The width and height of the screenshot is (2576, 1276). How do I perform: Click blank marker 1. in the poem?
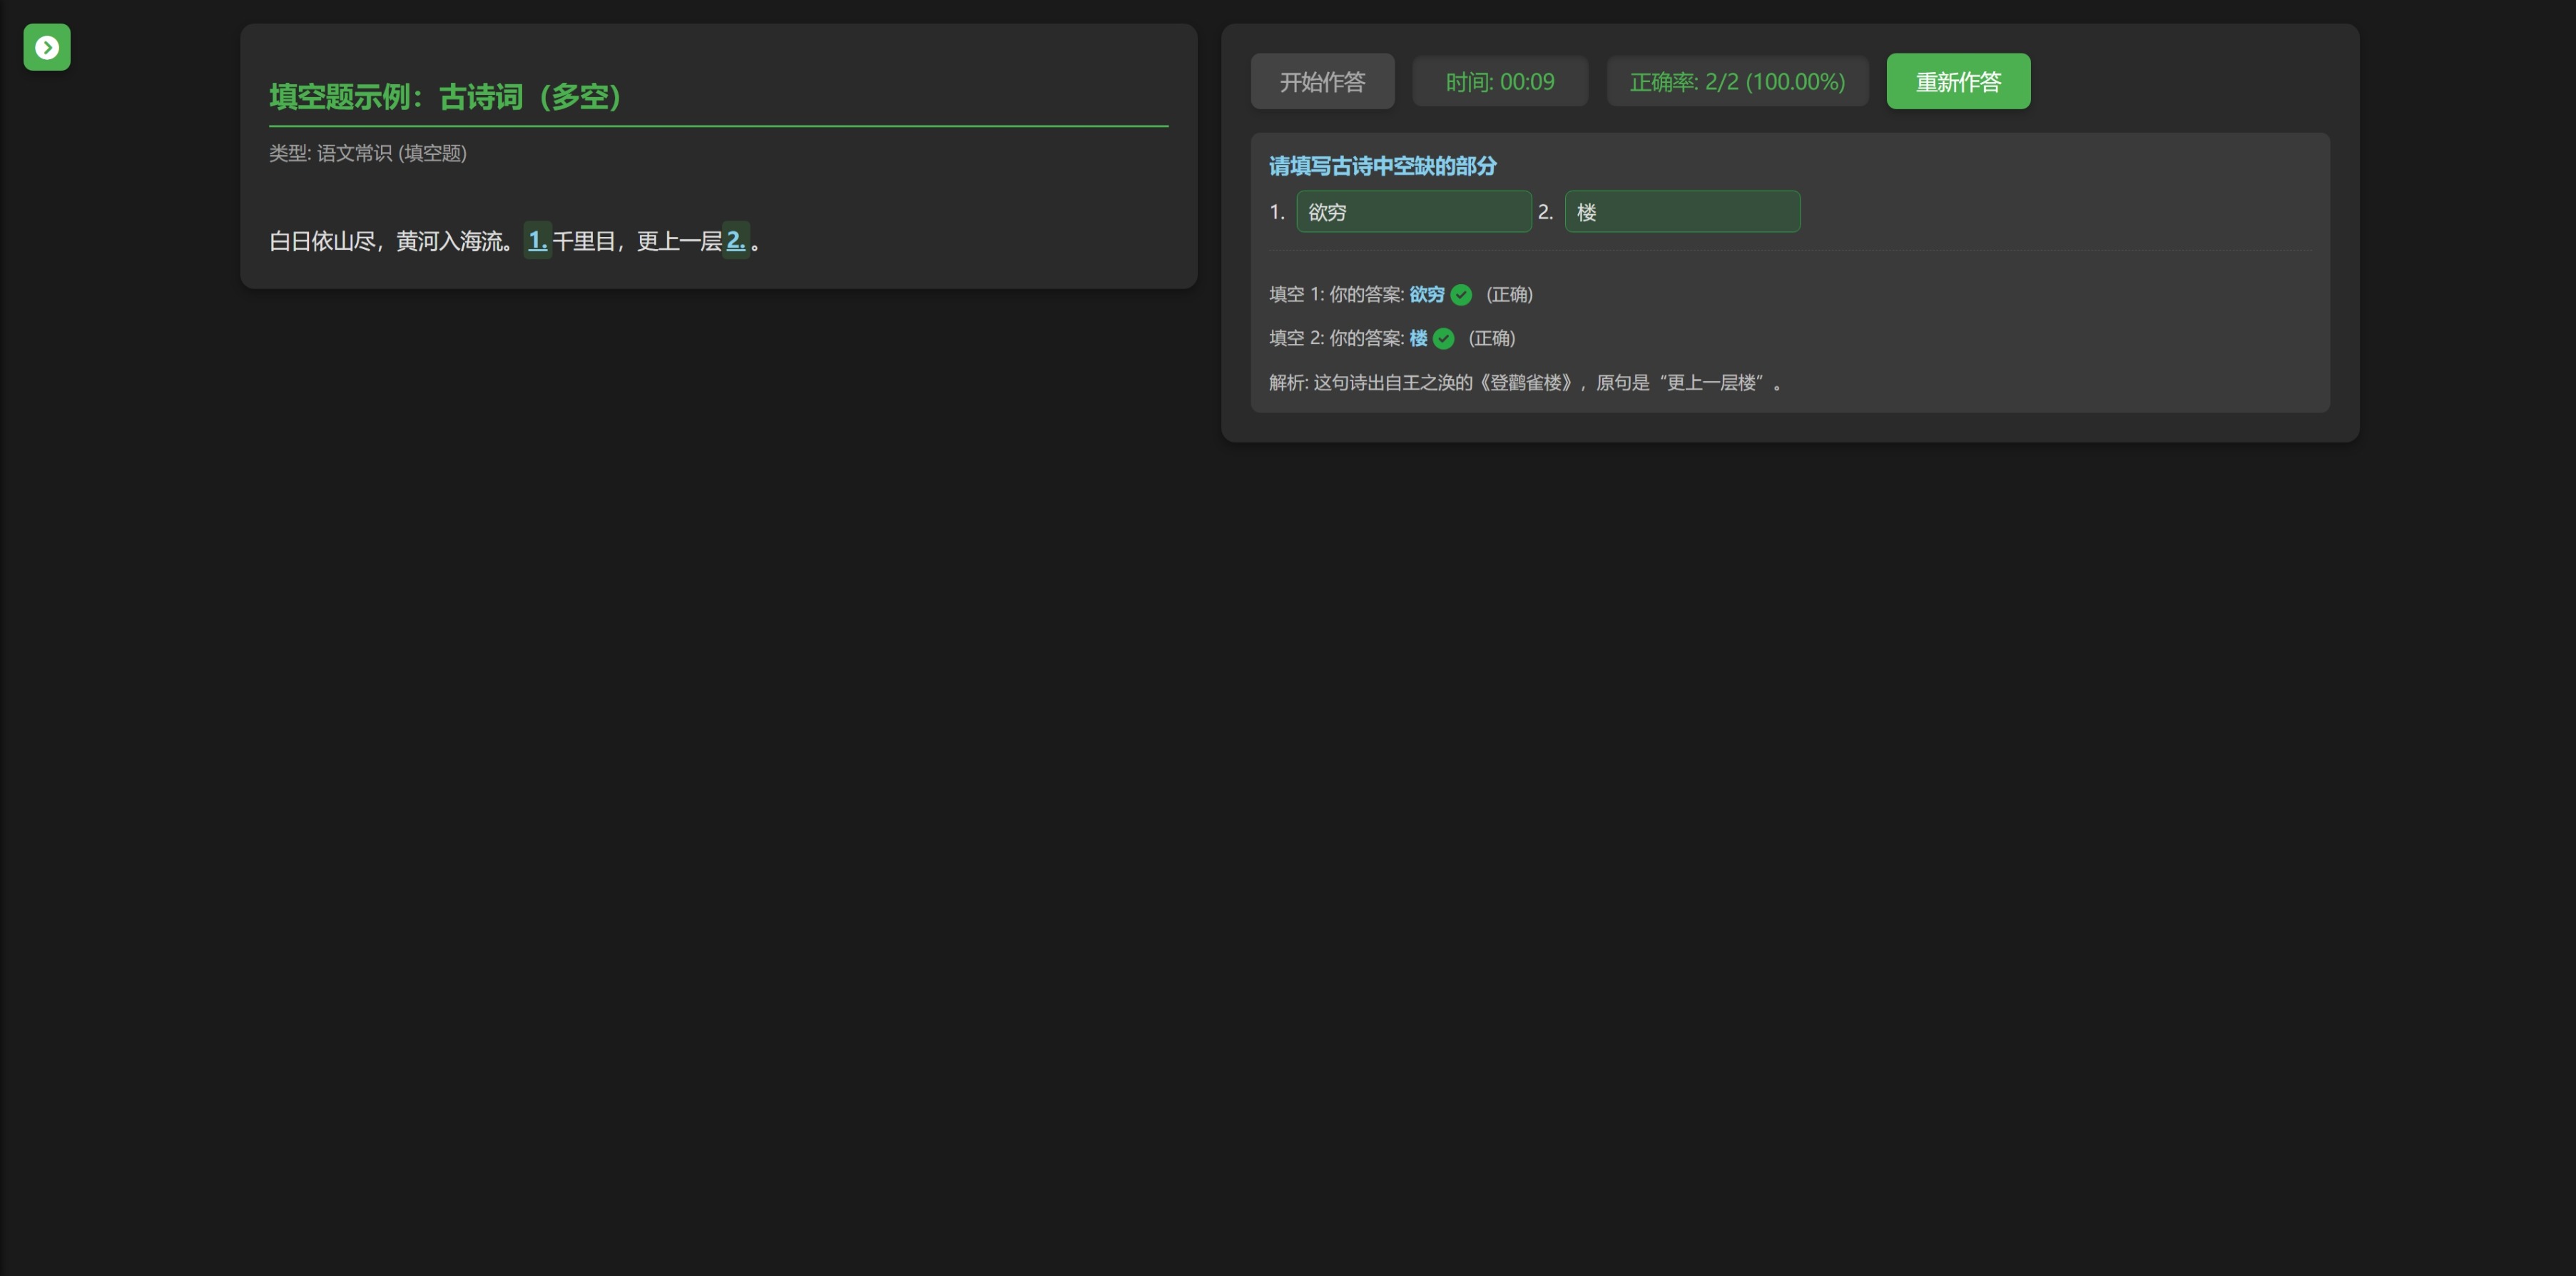(537, 241)
